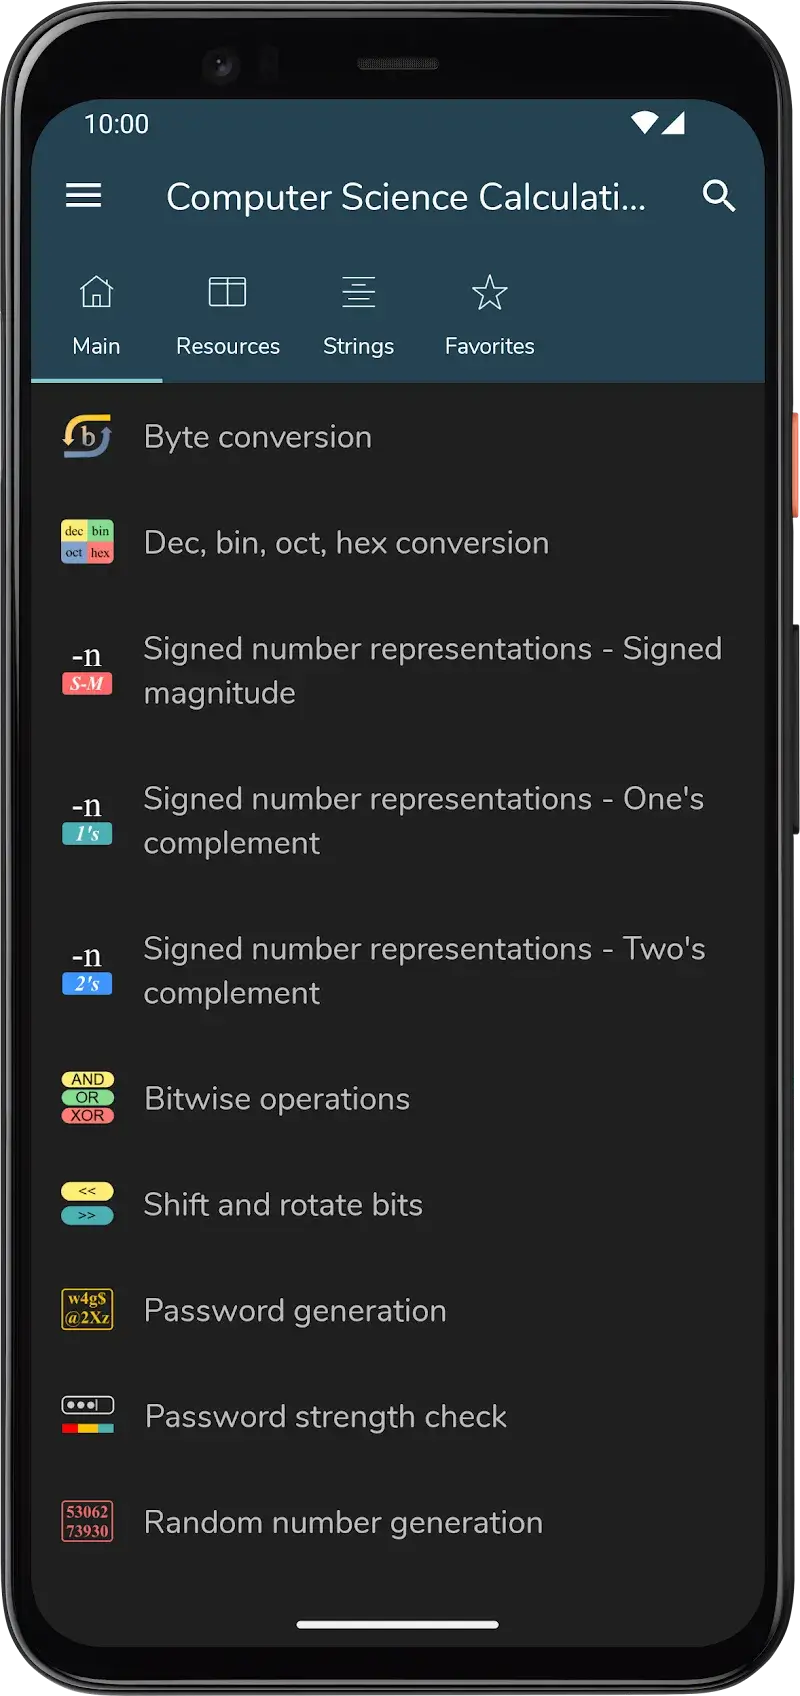Select the Bitwise operations list entry
The height and width of the screenshot is (1696, 800).
click(277, 1097)
